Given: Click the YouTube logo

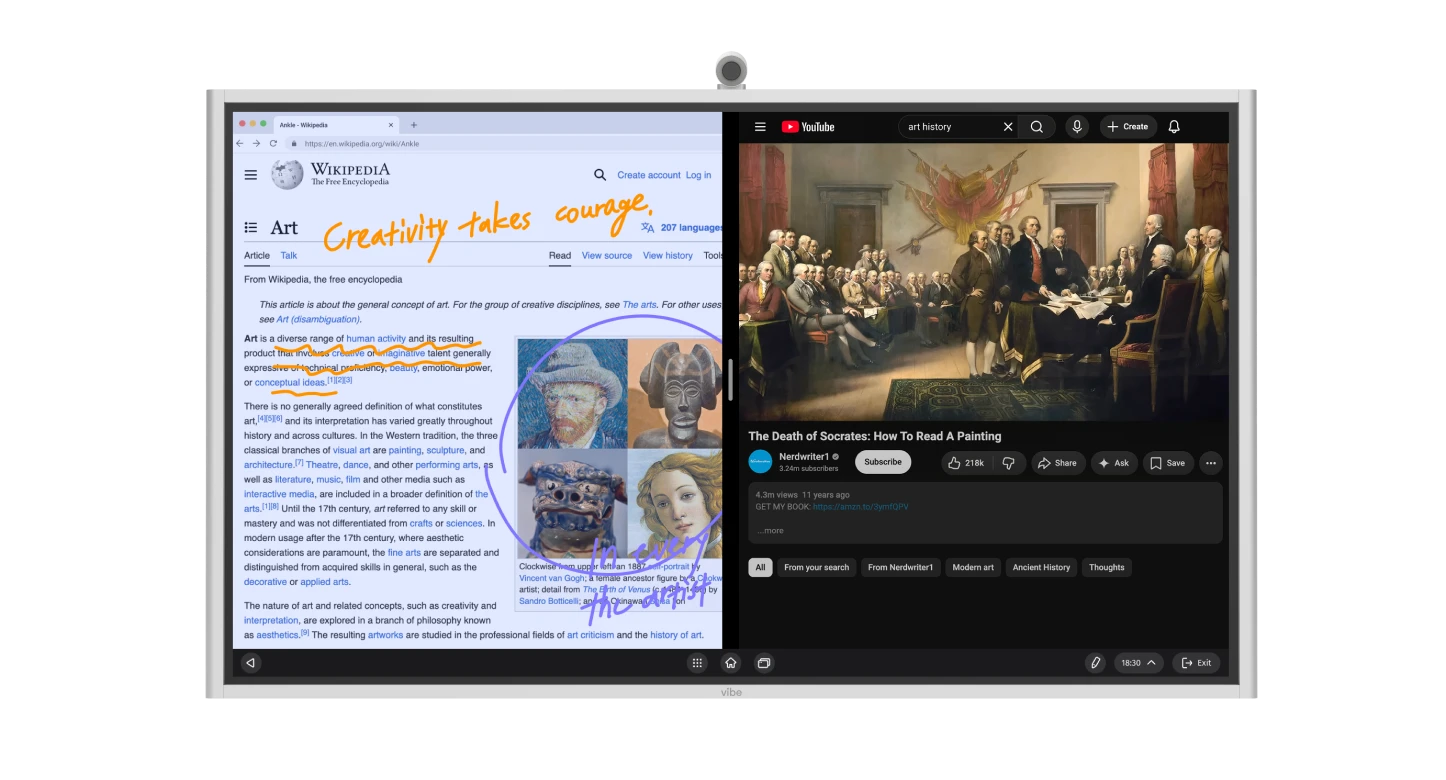Looking at the screenshot, I should coord(808,127).
